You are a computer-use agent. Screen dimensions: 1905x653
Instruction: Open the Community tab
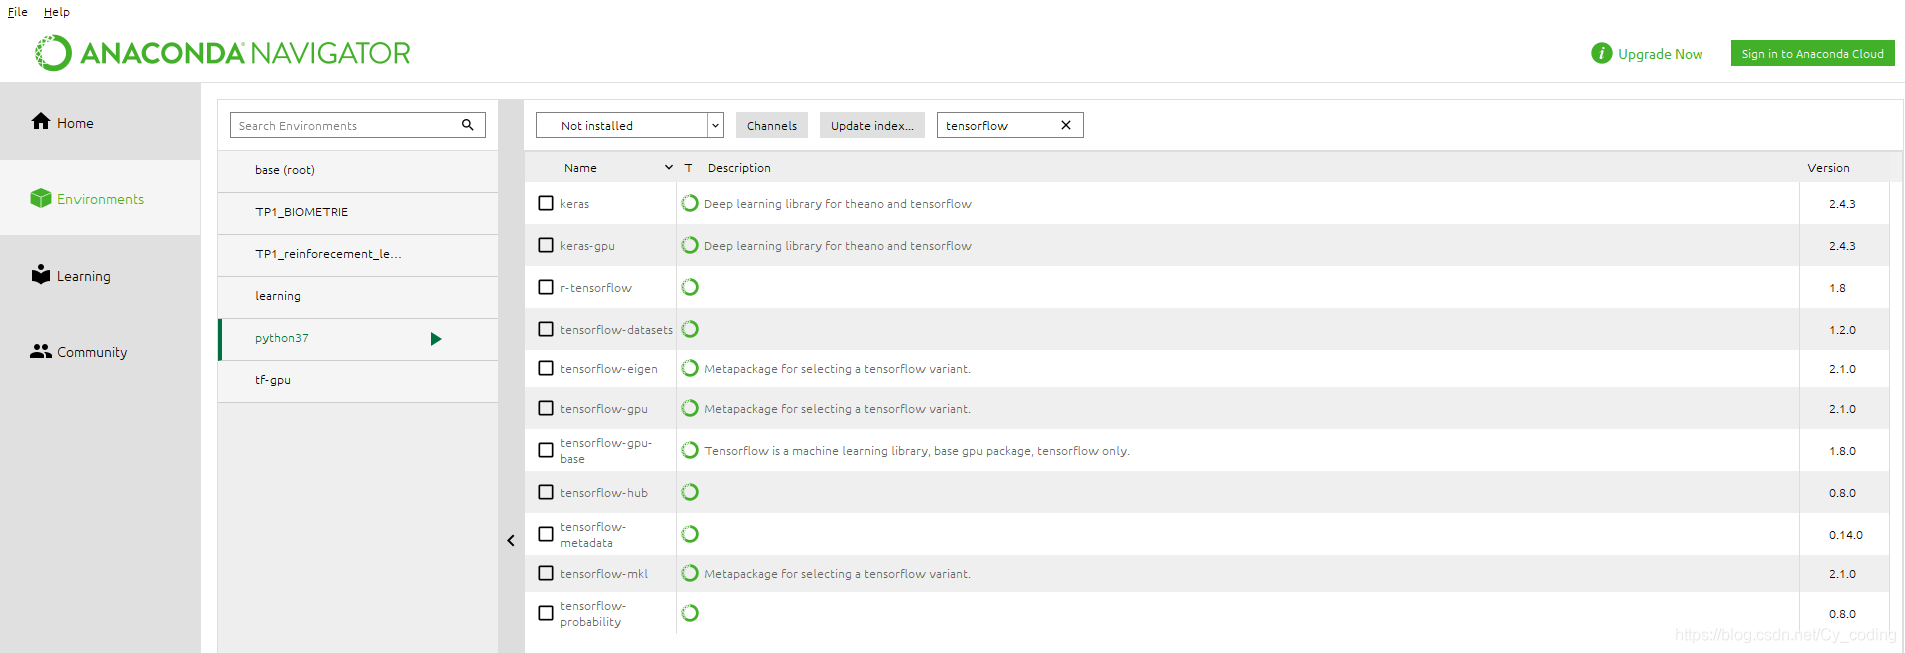(100, 351)
